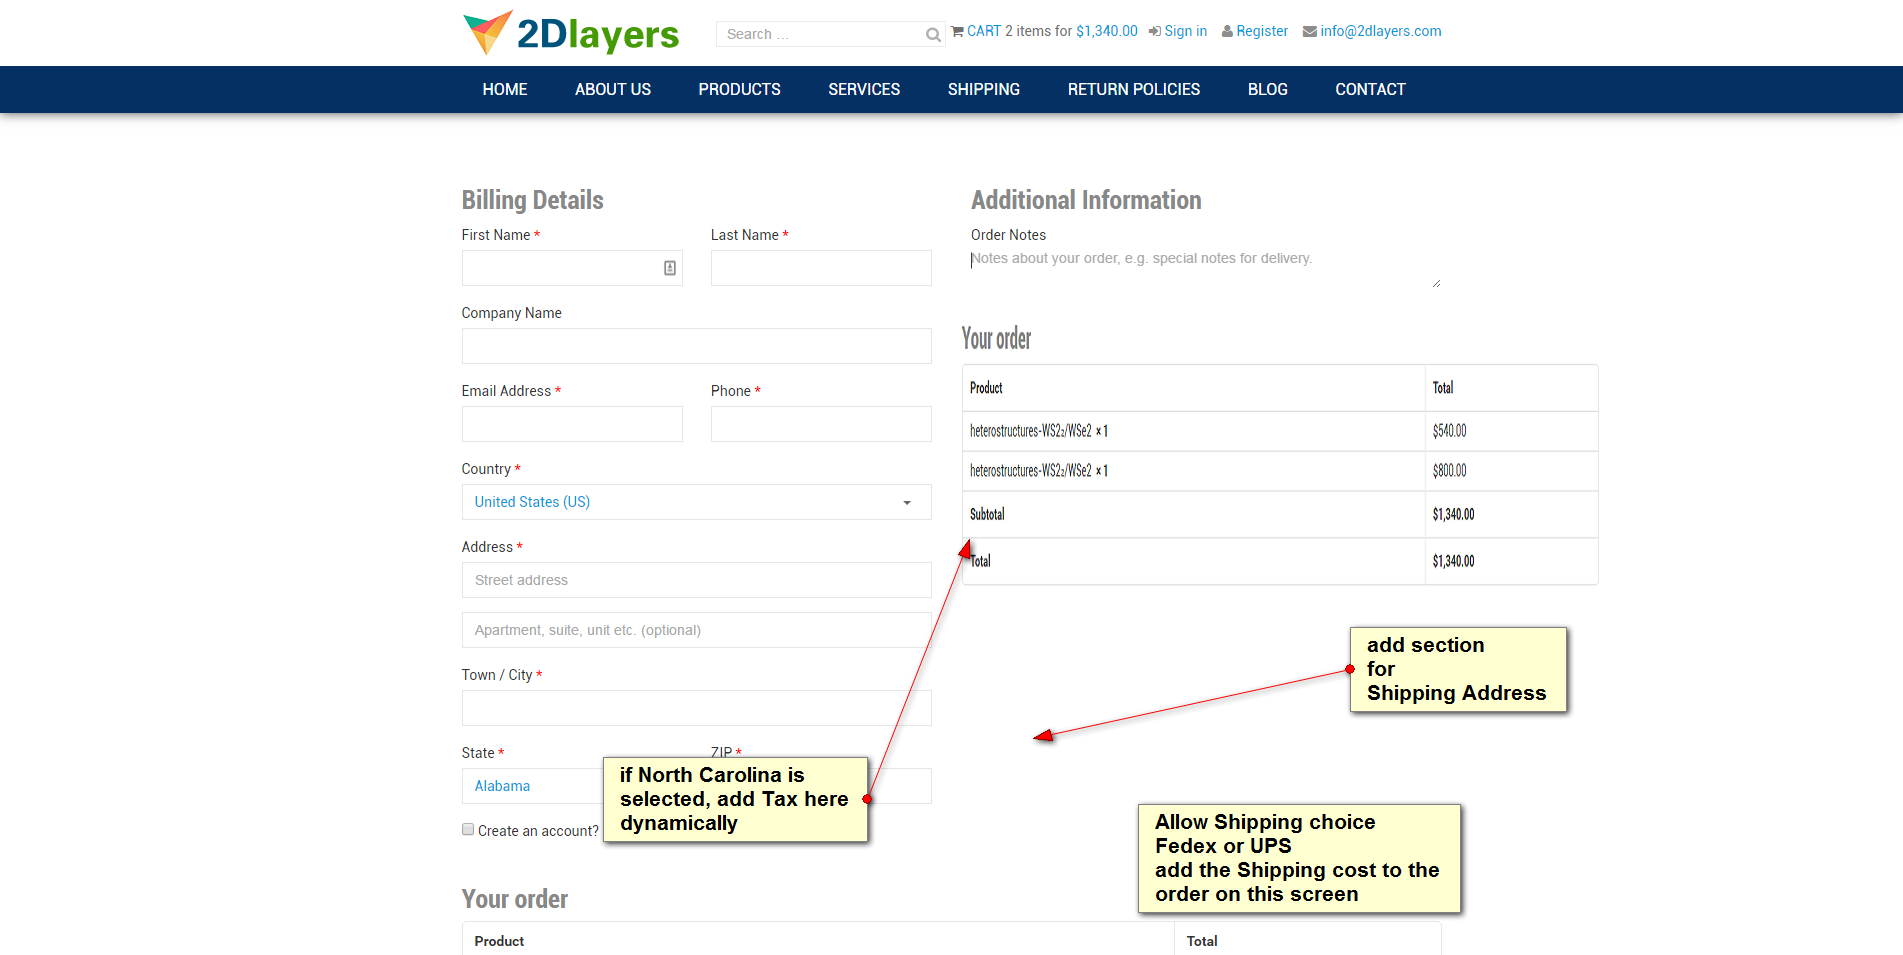Click the cart total $1,340.00 link
The height and width of the screenshot is (955, 1903).
(1107, 31)
